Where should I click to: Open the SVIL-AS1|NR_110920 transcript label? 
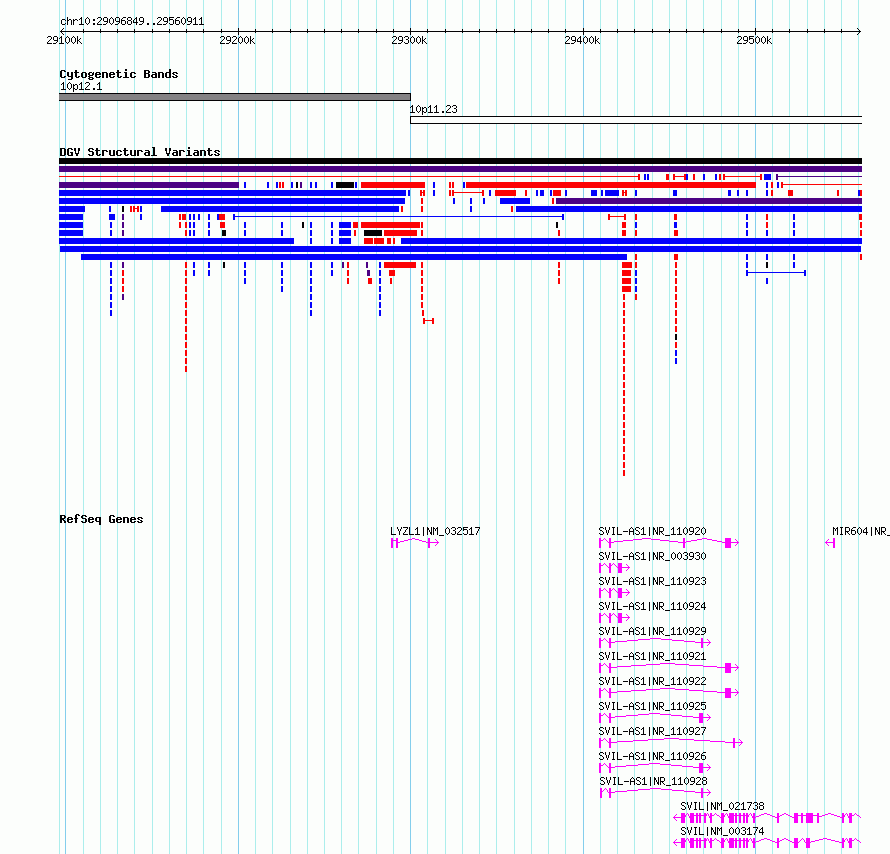click(x=652, y=531)
